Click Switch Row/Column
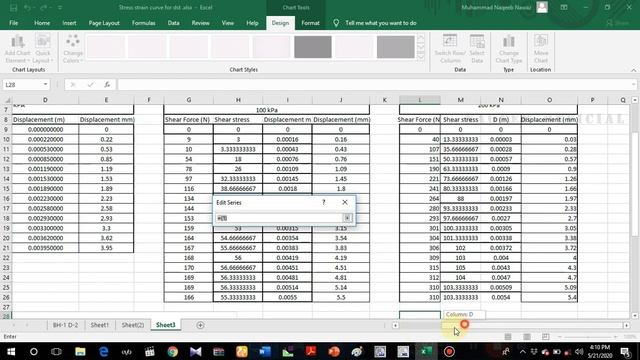The image size is (640, 360). pos(450,49)
